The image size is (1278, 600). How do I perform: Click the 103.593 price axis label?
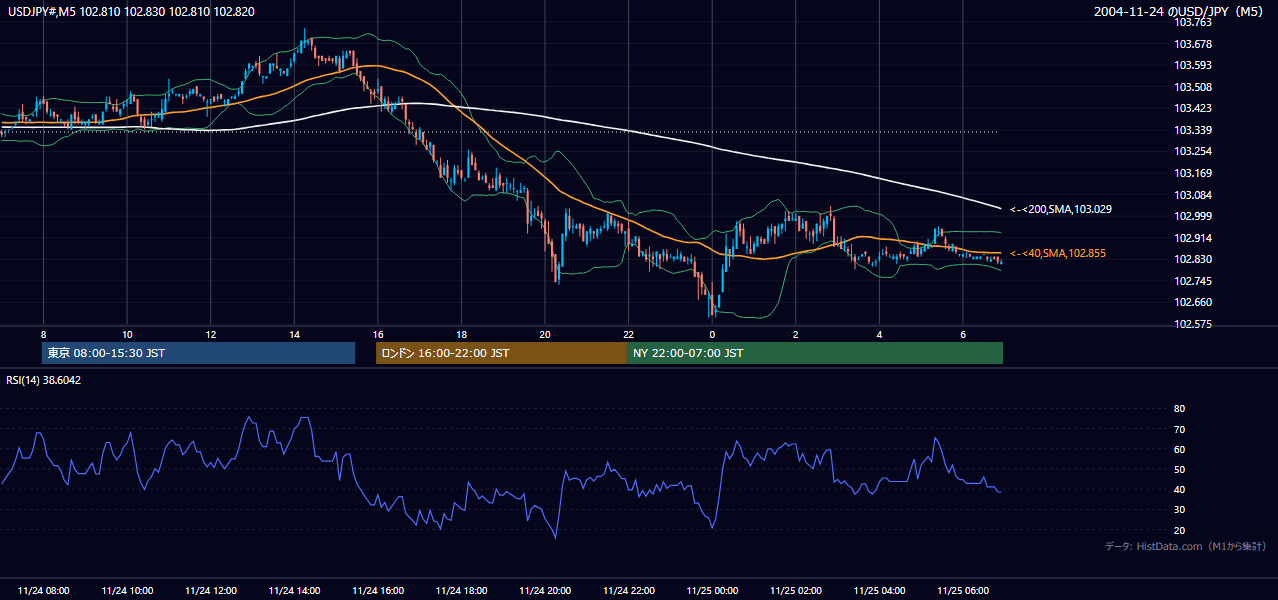[x=1193, y=65]
